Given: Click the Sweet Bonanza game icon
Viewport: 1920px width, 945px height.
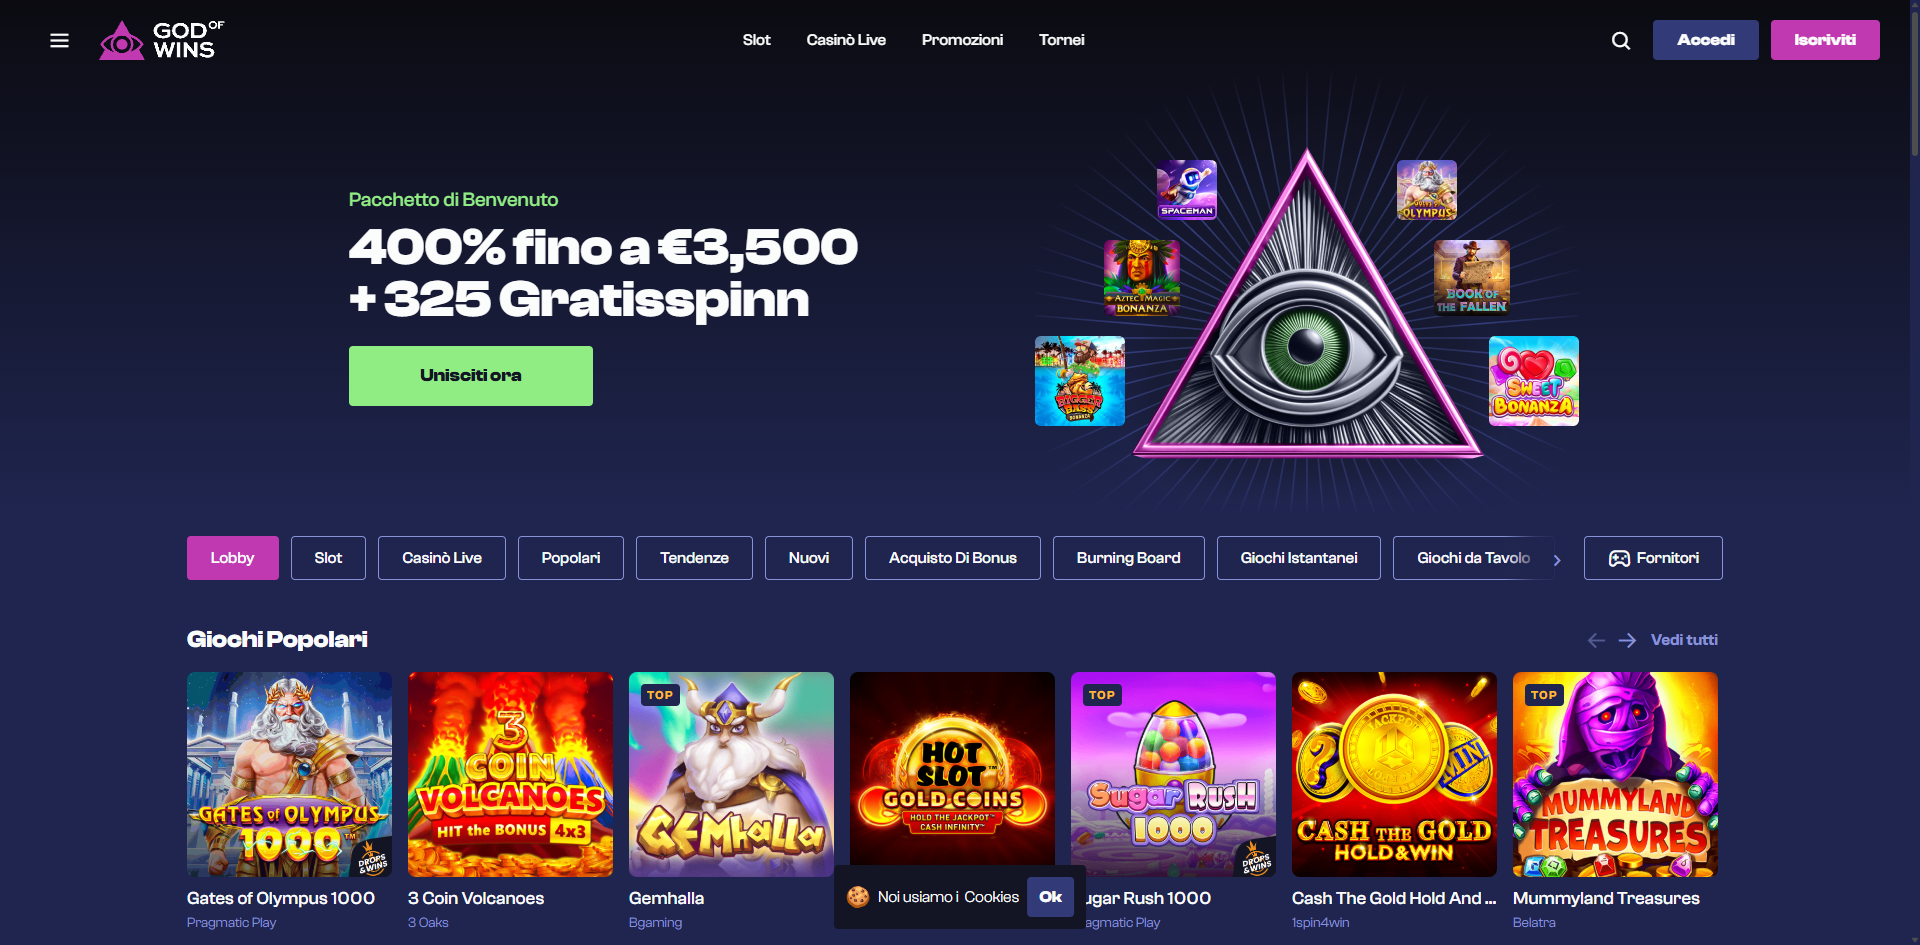Looking at the screenshot, I should click(1534, 381).
